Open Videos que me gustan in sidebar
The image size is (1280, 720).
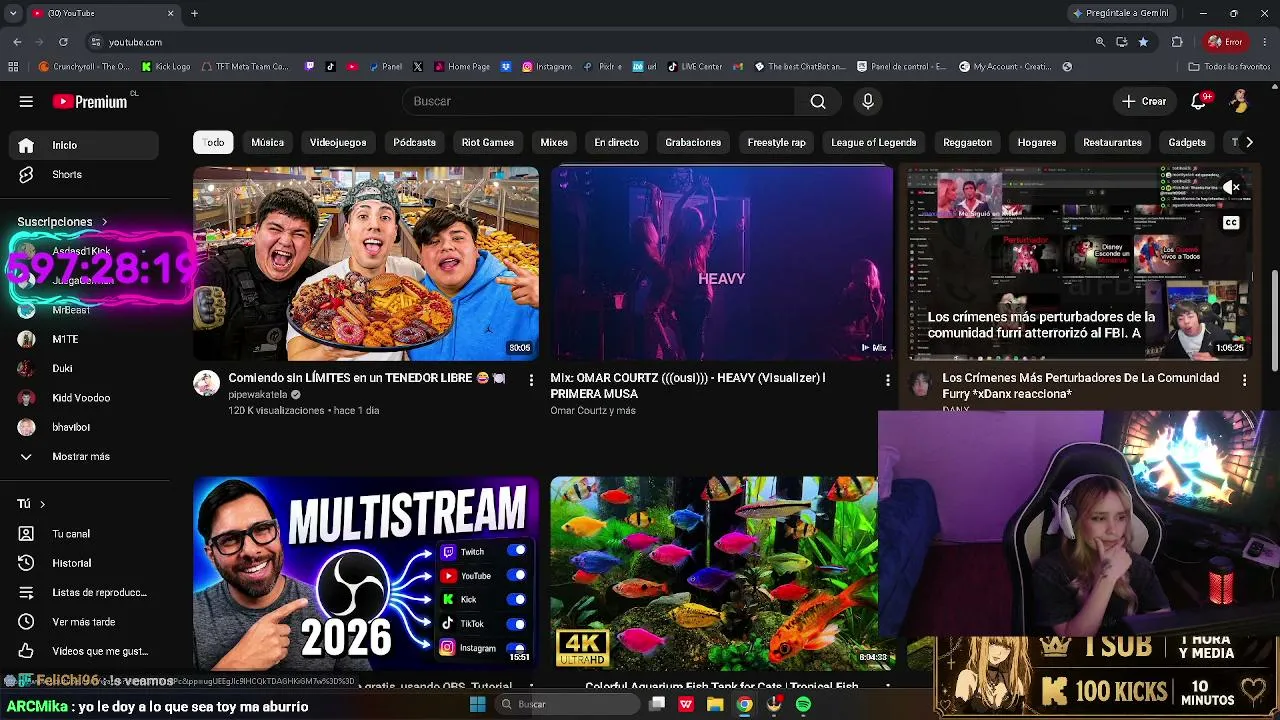(x=84, y=651)
